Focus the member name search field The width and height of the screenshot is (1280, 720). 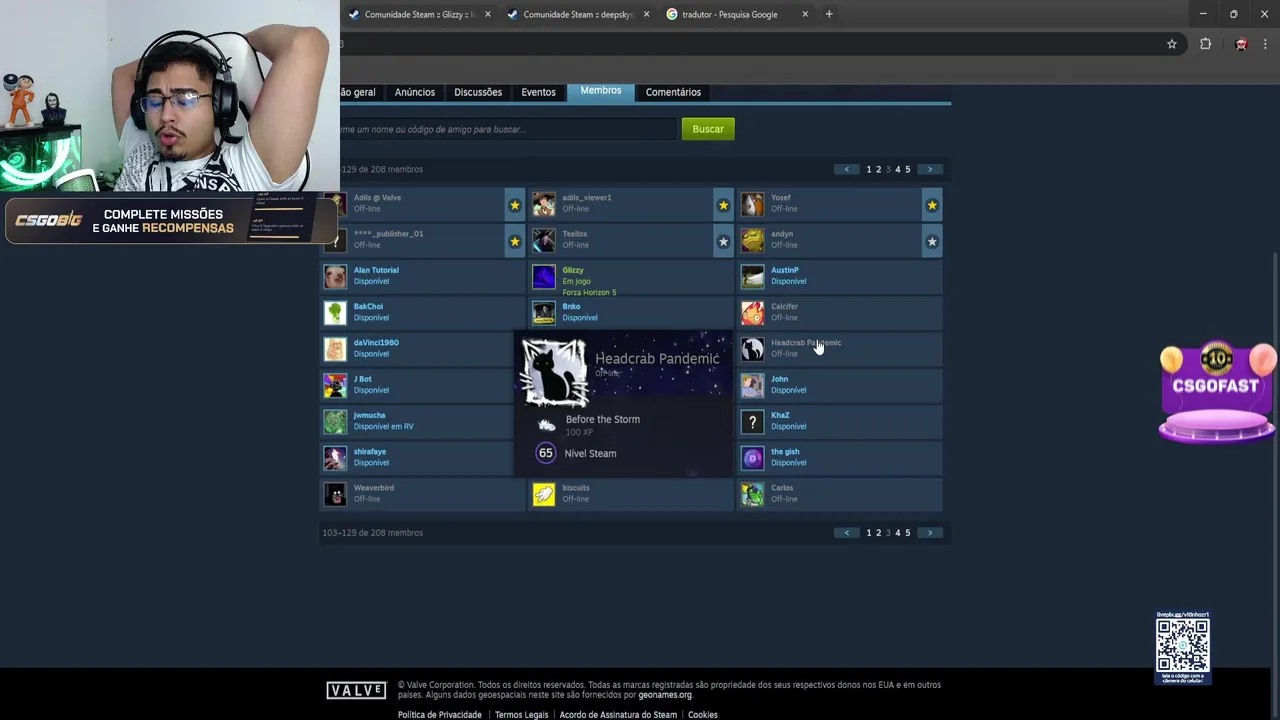pos(508,129)
